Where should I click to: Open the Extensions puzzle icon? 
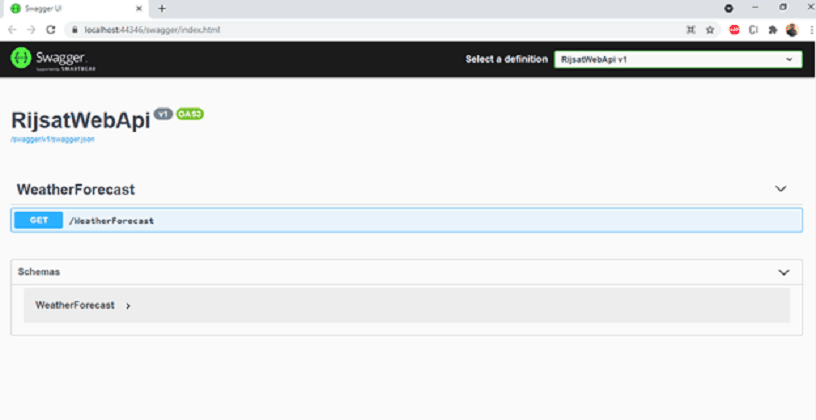point(773,30)
